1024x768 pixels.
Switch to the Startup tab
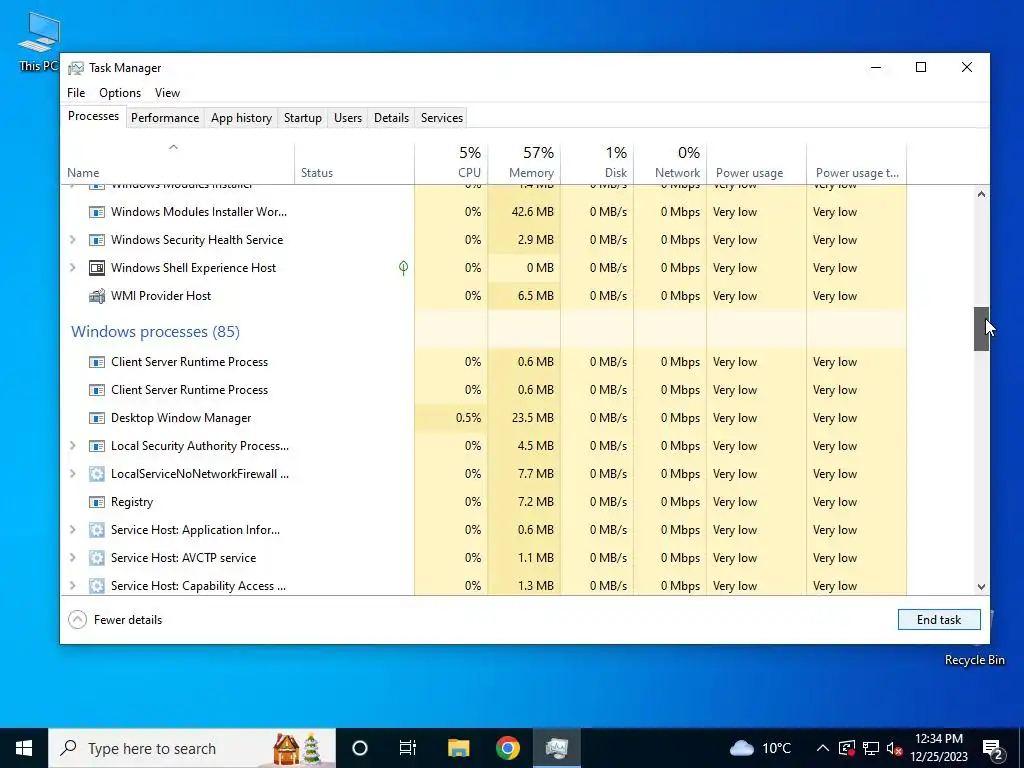302,118
